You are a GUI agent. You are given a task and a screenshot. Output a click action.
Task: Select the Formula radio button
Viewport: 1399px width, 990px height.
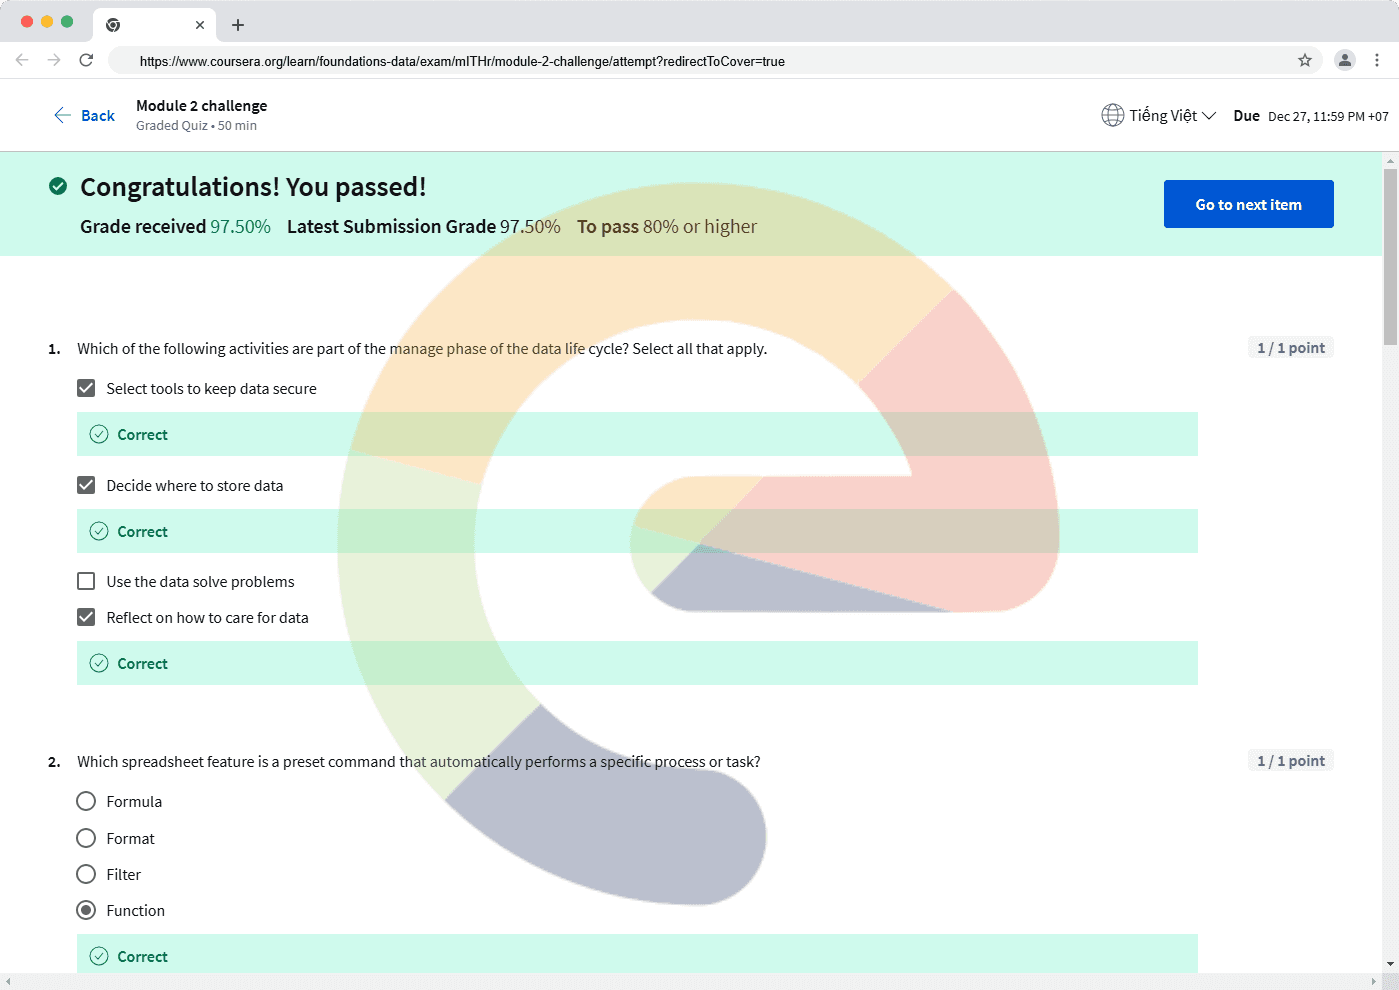86,801
